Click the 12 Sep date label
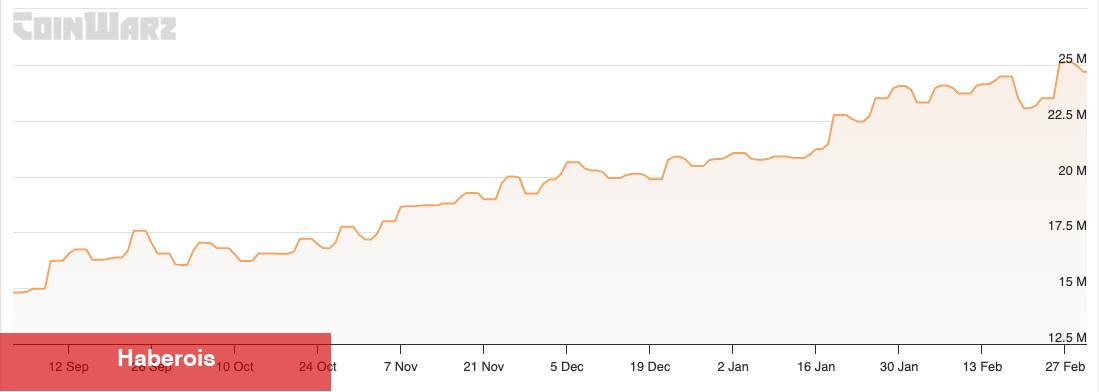 coord(69,367)
